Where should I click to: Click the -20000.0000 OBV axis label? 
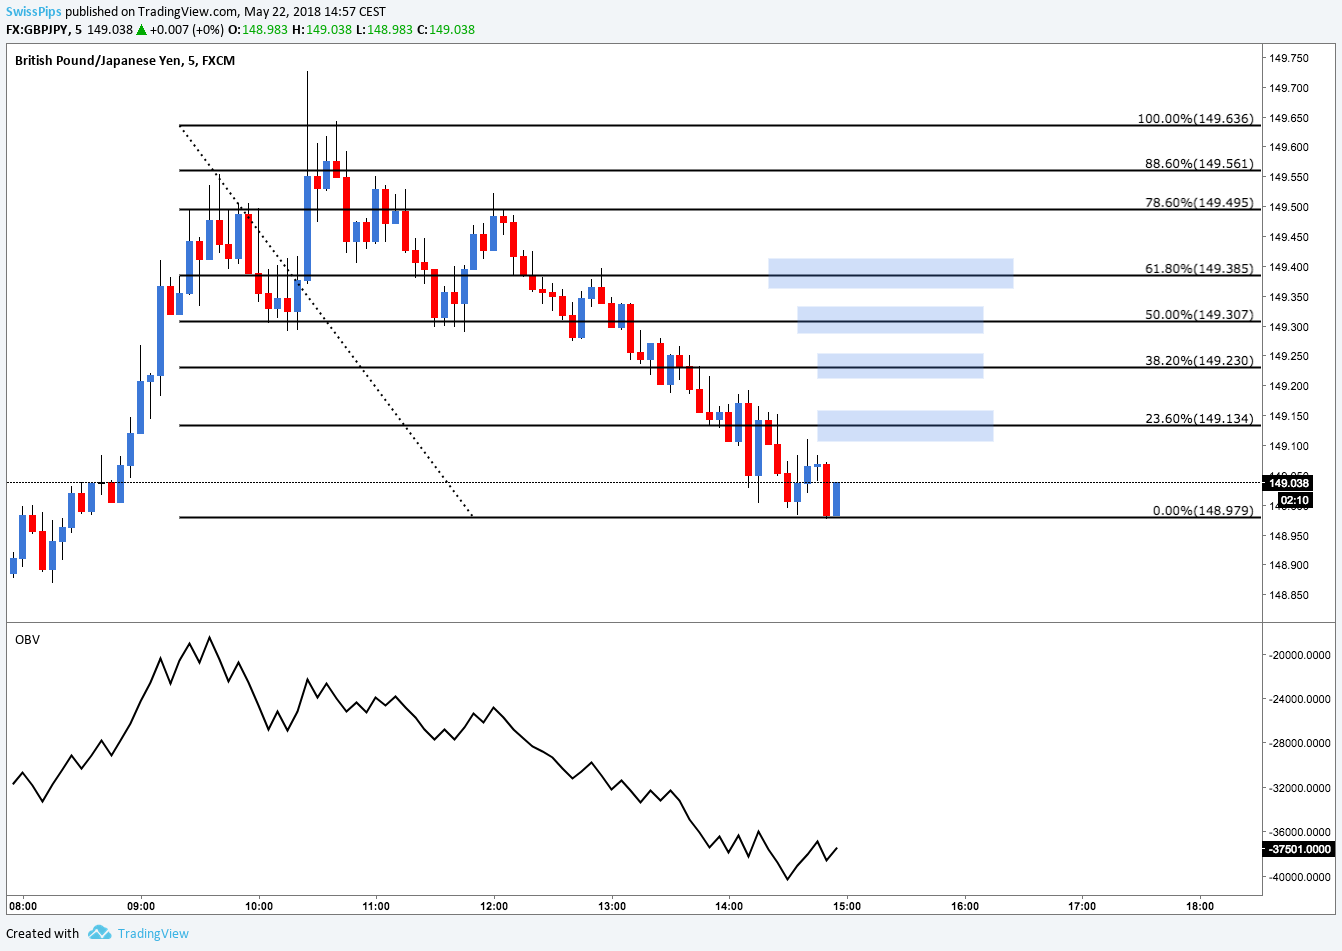1300,655
